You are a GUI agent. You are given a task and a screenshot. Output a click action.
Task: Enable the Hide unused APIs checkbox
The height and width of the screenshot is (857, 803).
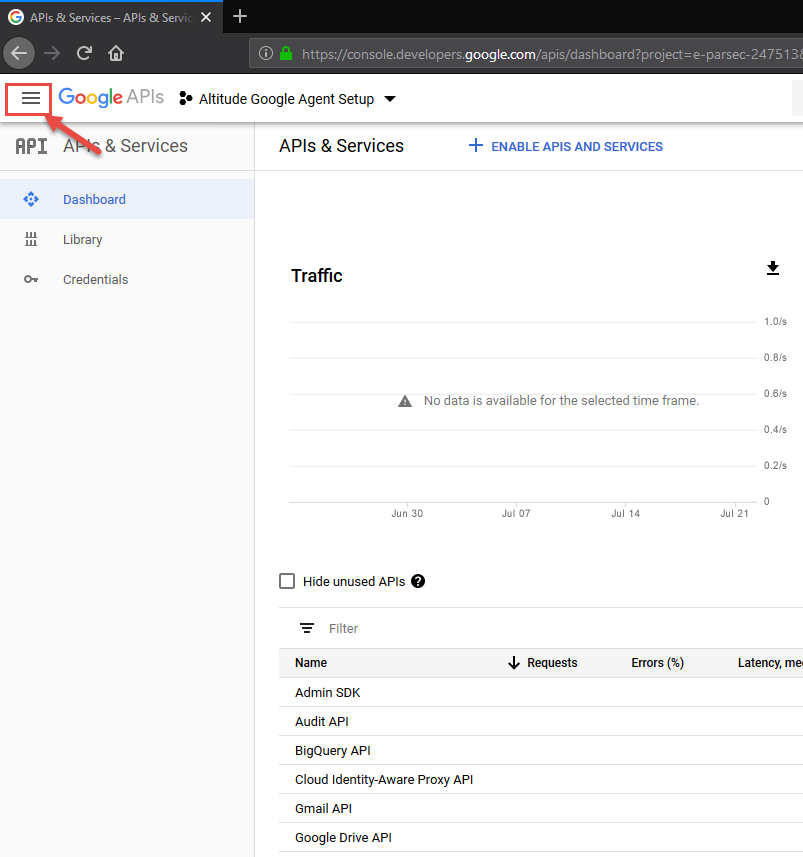point(287,581)
